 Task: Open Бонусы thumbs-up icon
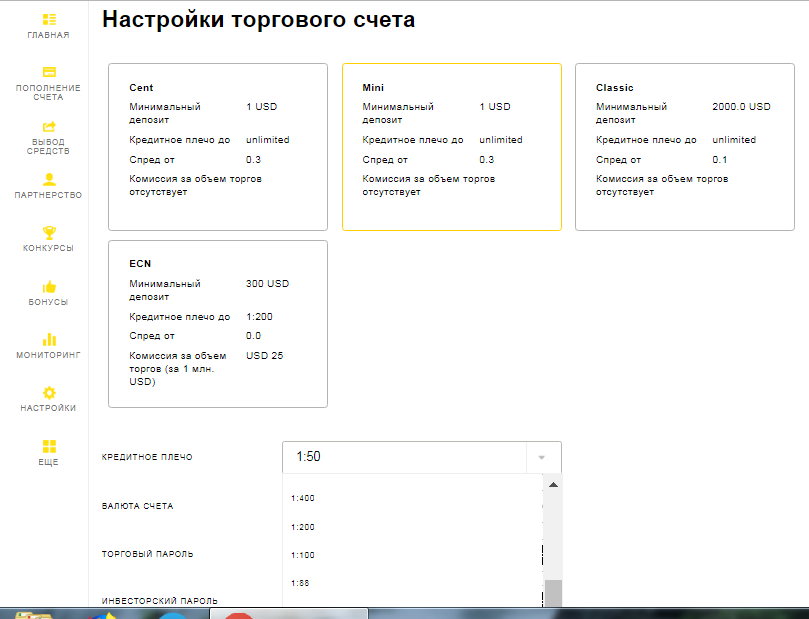(49, 287)
